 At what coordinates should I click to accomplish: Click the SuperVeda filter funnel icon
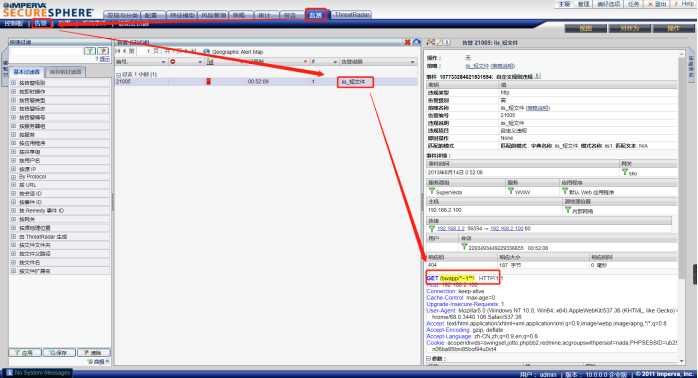431,191
